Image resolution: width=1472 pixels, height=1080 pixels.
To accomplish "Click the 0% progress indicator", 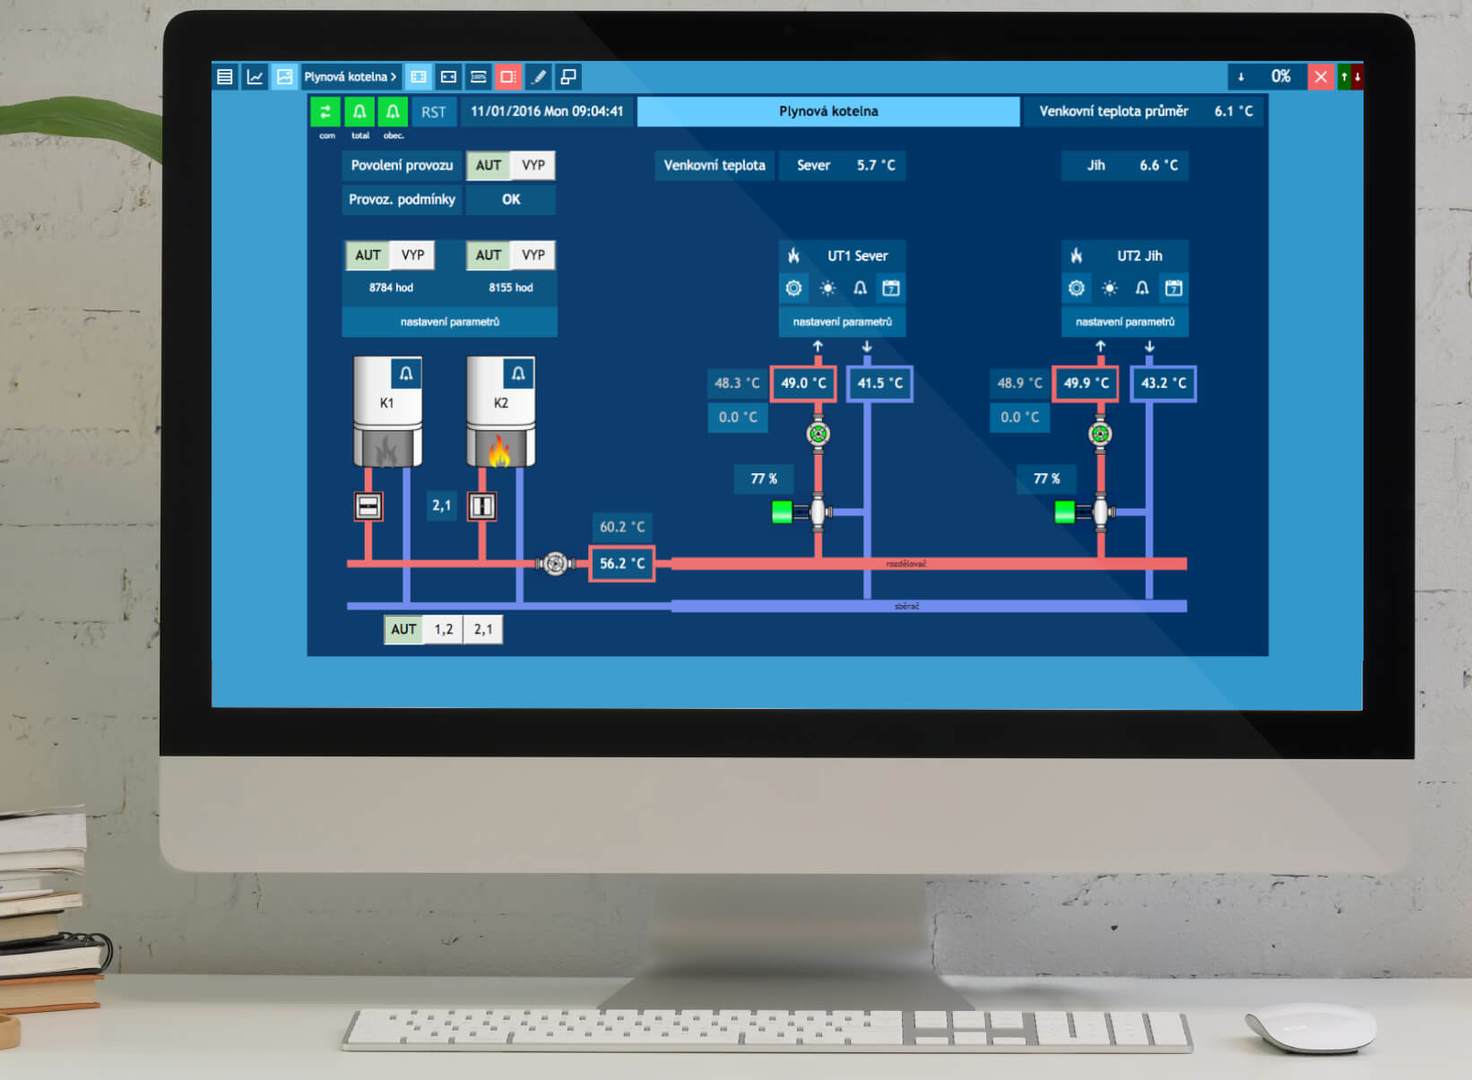I will point(1281,77).
